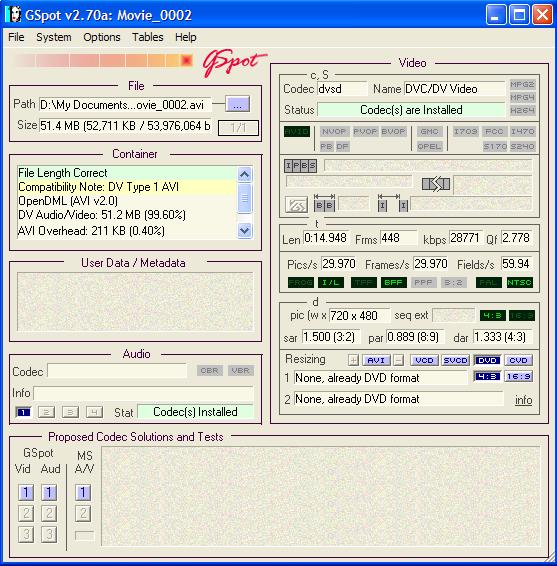The height and width of the screenshot is (566, 557).
Task: Click the Len field 0:14.948
Action: coord(326,238)
